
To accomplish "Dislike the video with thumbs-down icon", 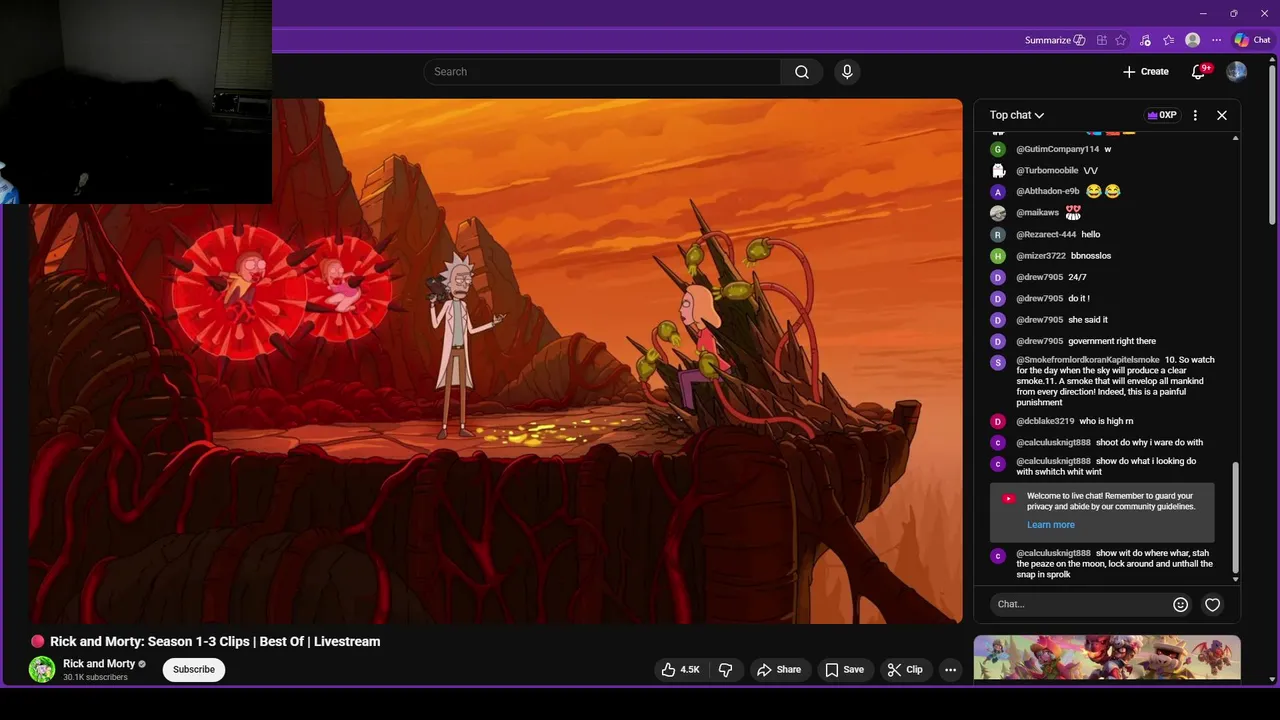I will pos(726,670).
